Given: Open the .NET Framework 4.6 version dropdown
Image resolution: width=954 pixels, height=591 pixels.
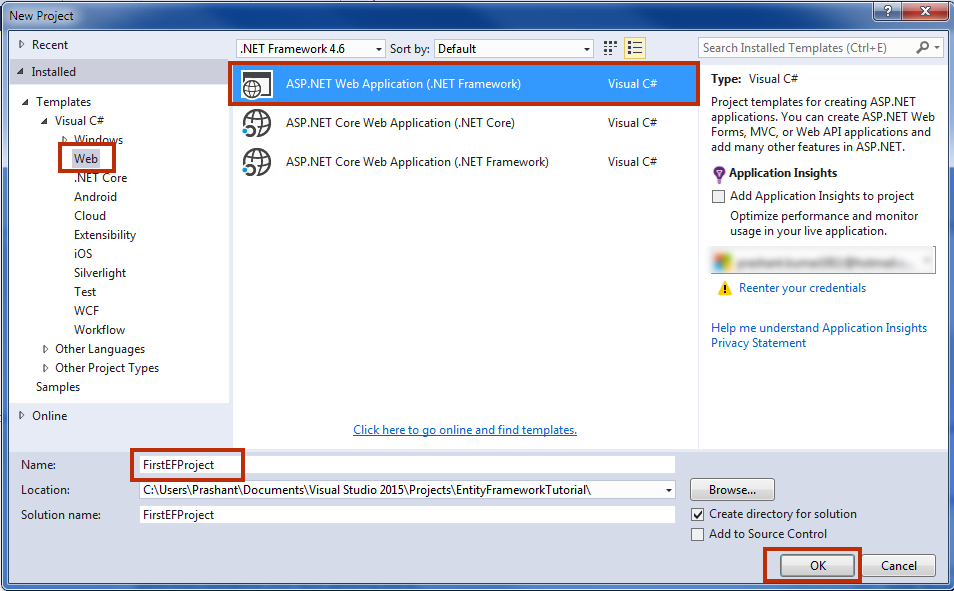Looking at the screenshot, I should [x=311, y=49].
